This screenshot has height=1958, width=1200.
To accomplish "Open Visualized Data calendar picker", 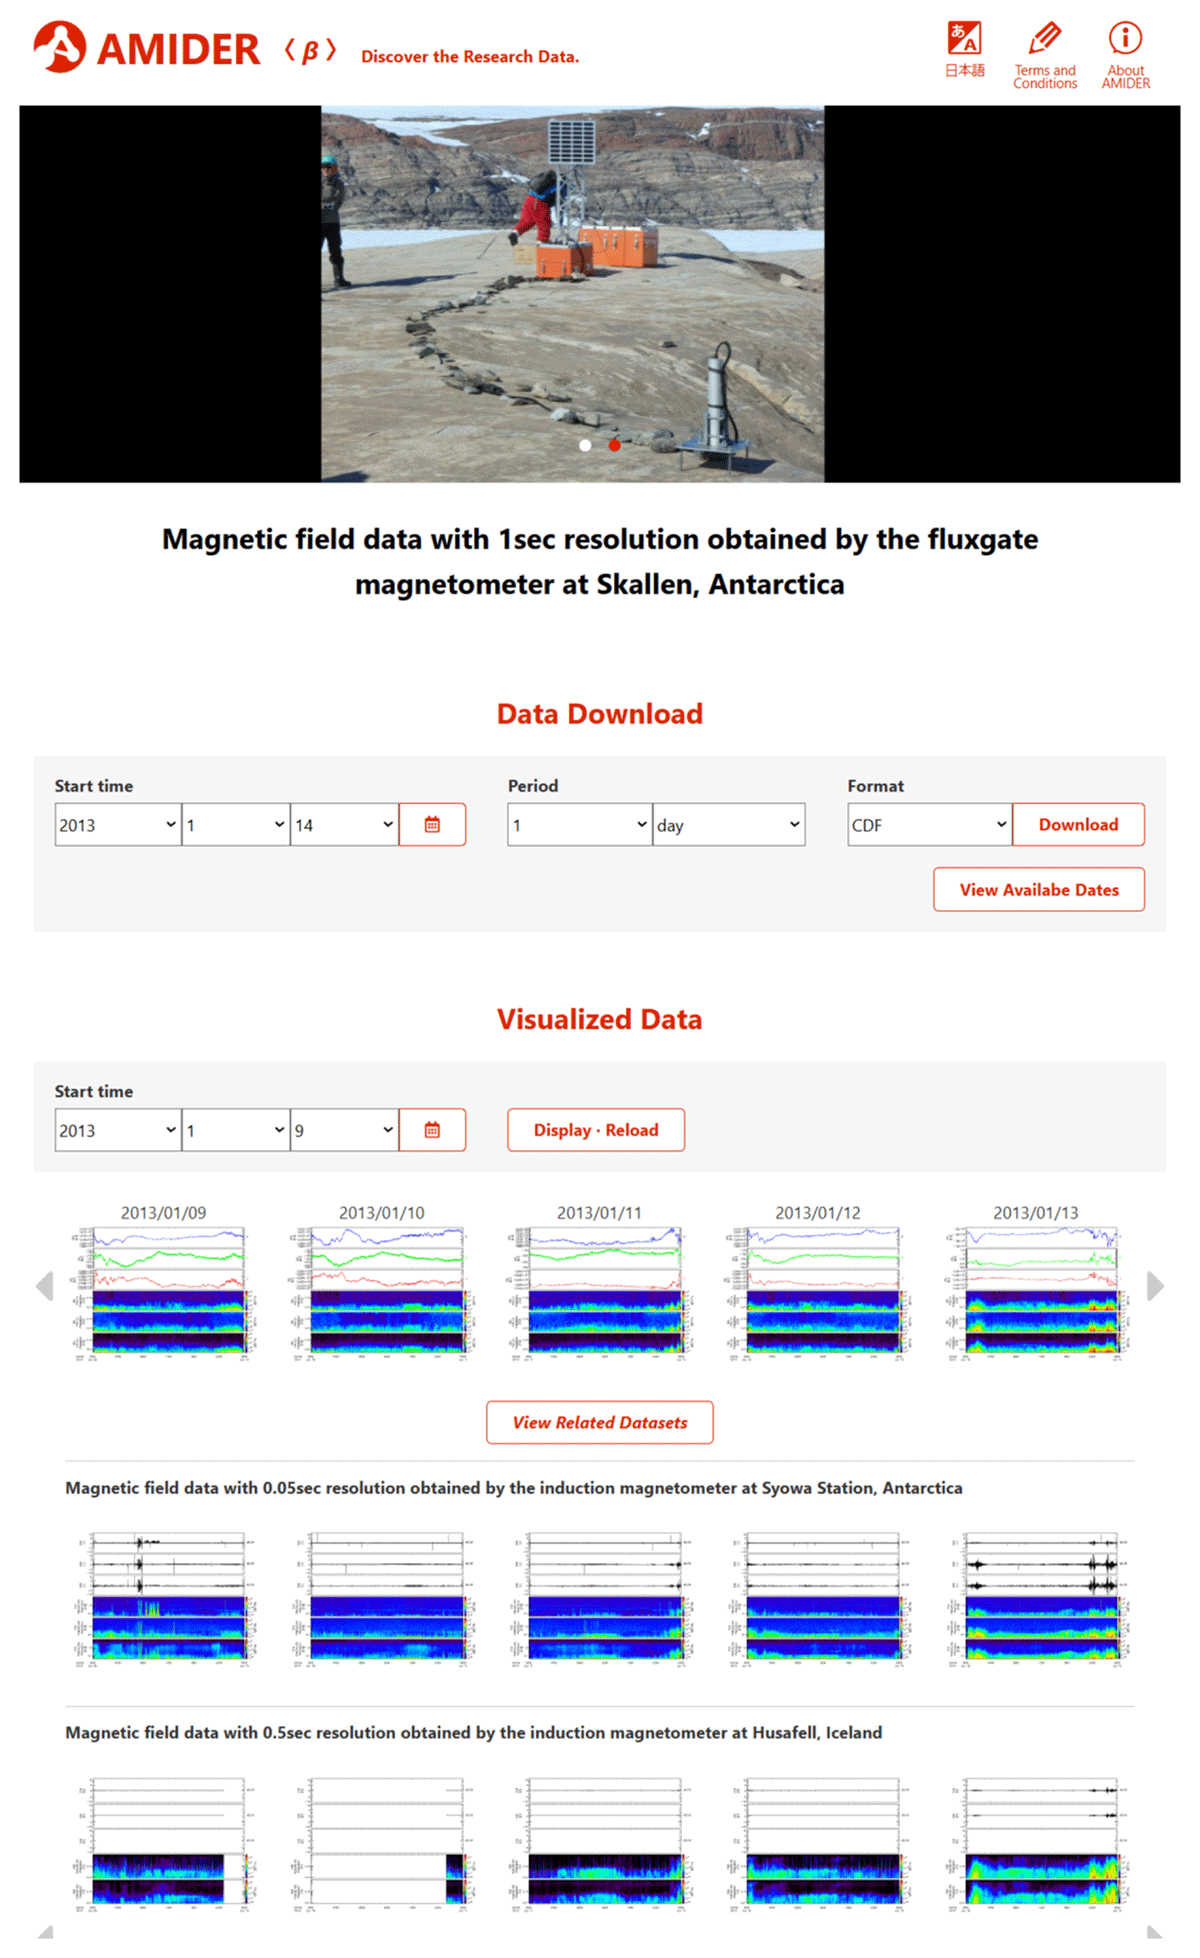I will coord(432,1130).
